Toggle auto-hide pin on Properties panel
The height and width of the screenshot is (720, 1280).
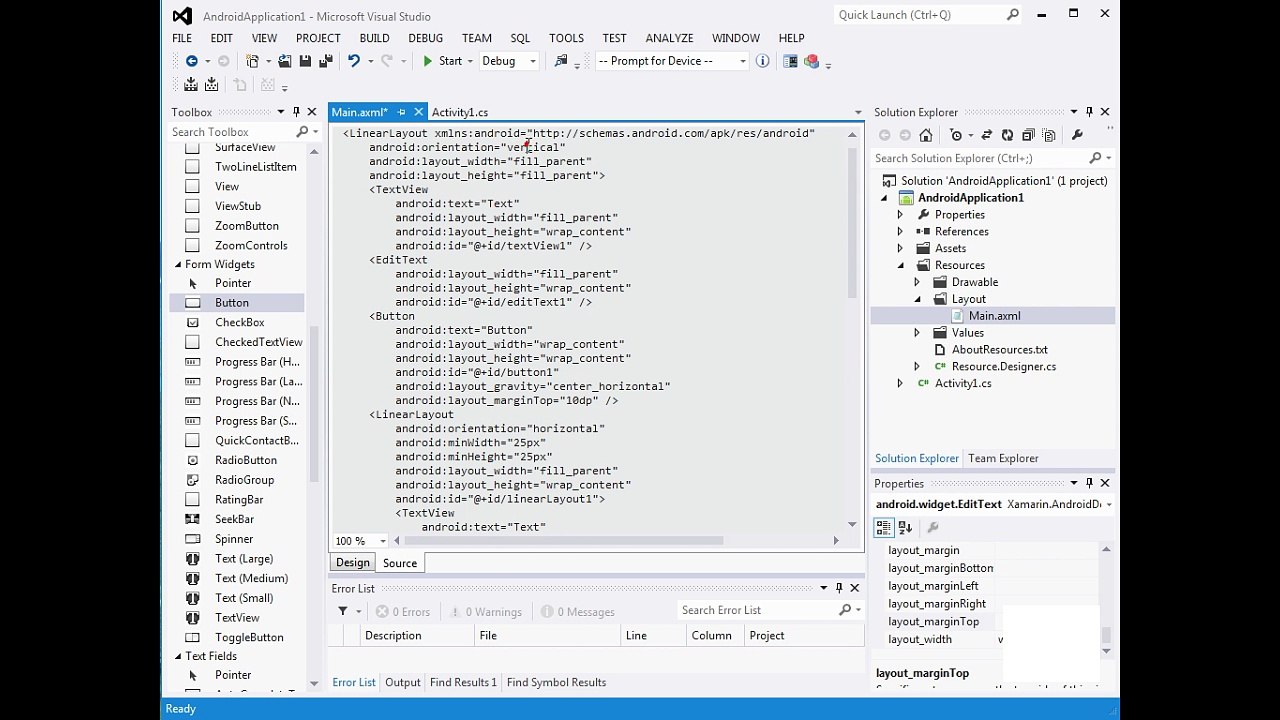coord(1089,483)
